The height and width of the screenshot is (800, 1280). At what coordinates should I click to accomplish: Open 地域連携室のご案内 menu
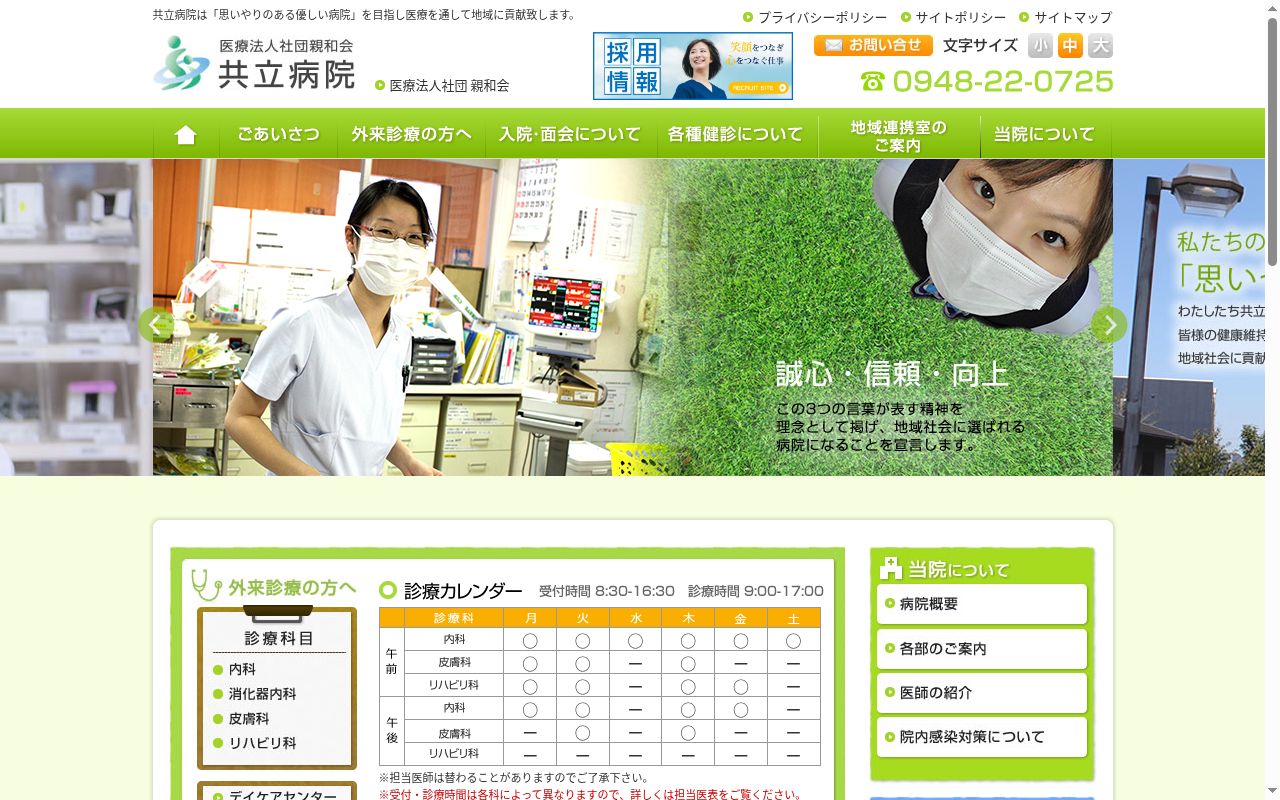pos(899,136)
